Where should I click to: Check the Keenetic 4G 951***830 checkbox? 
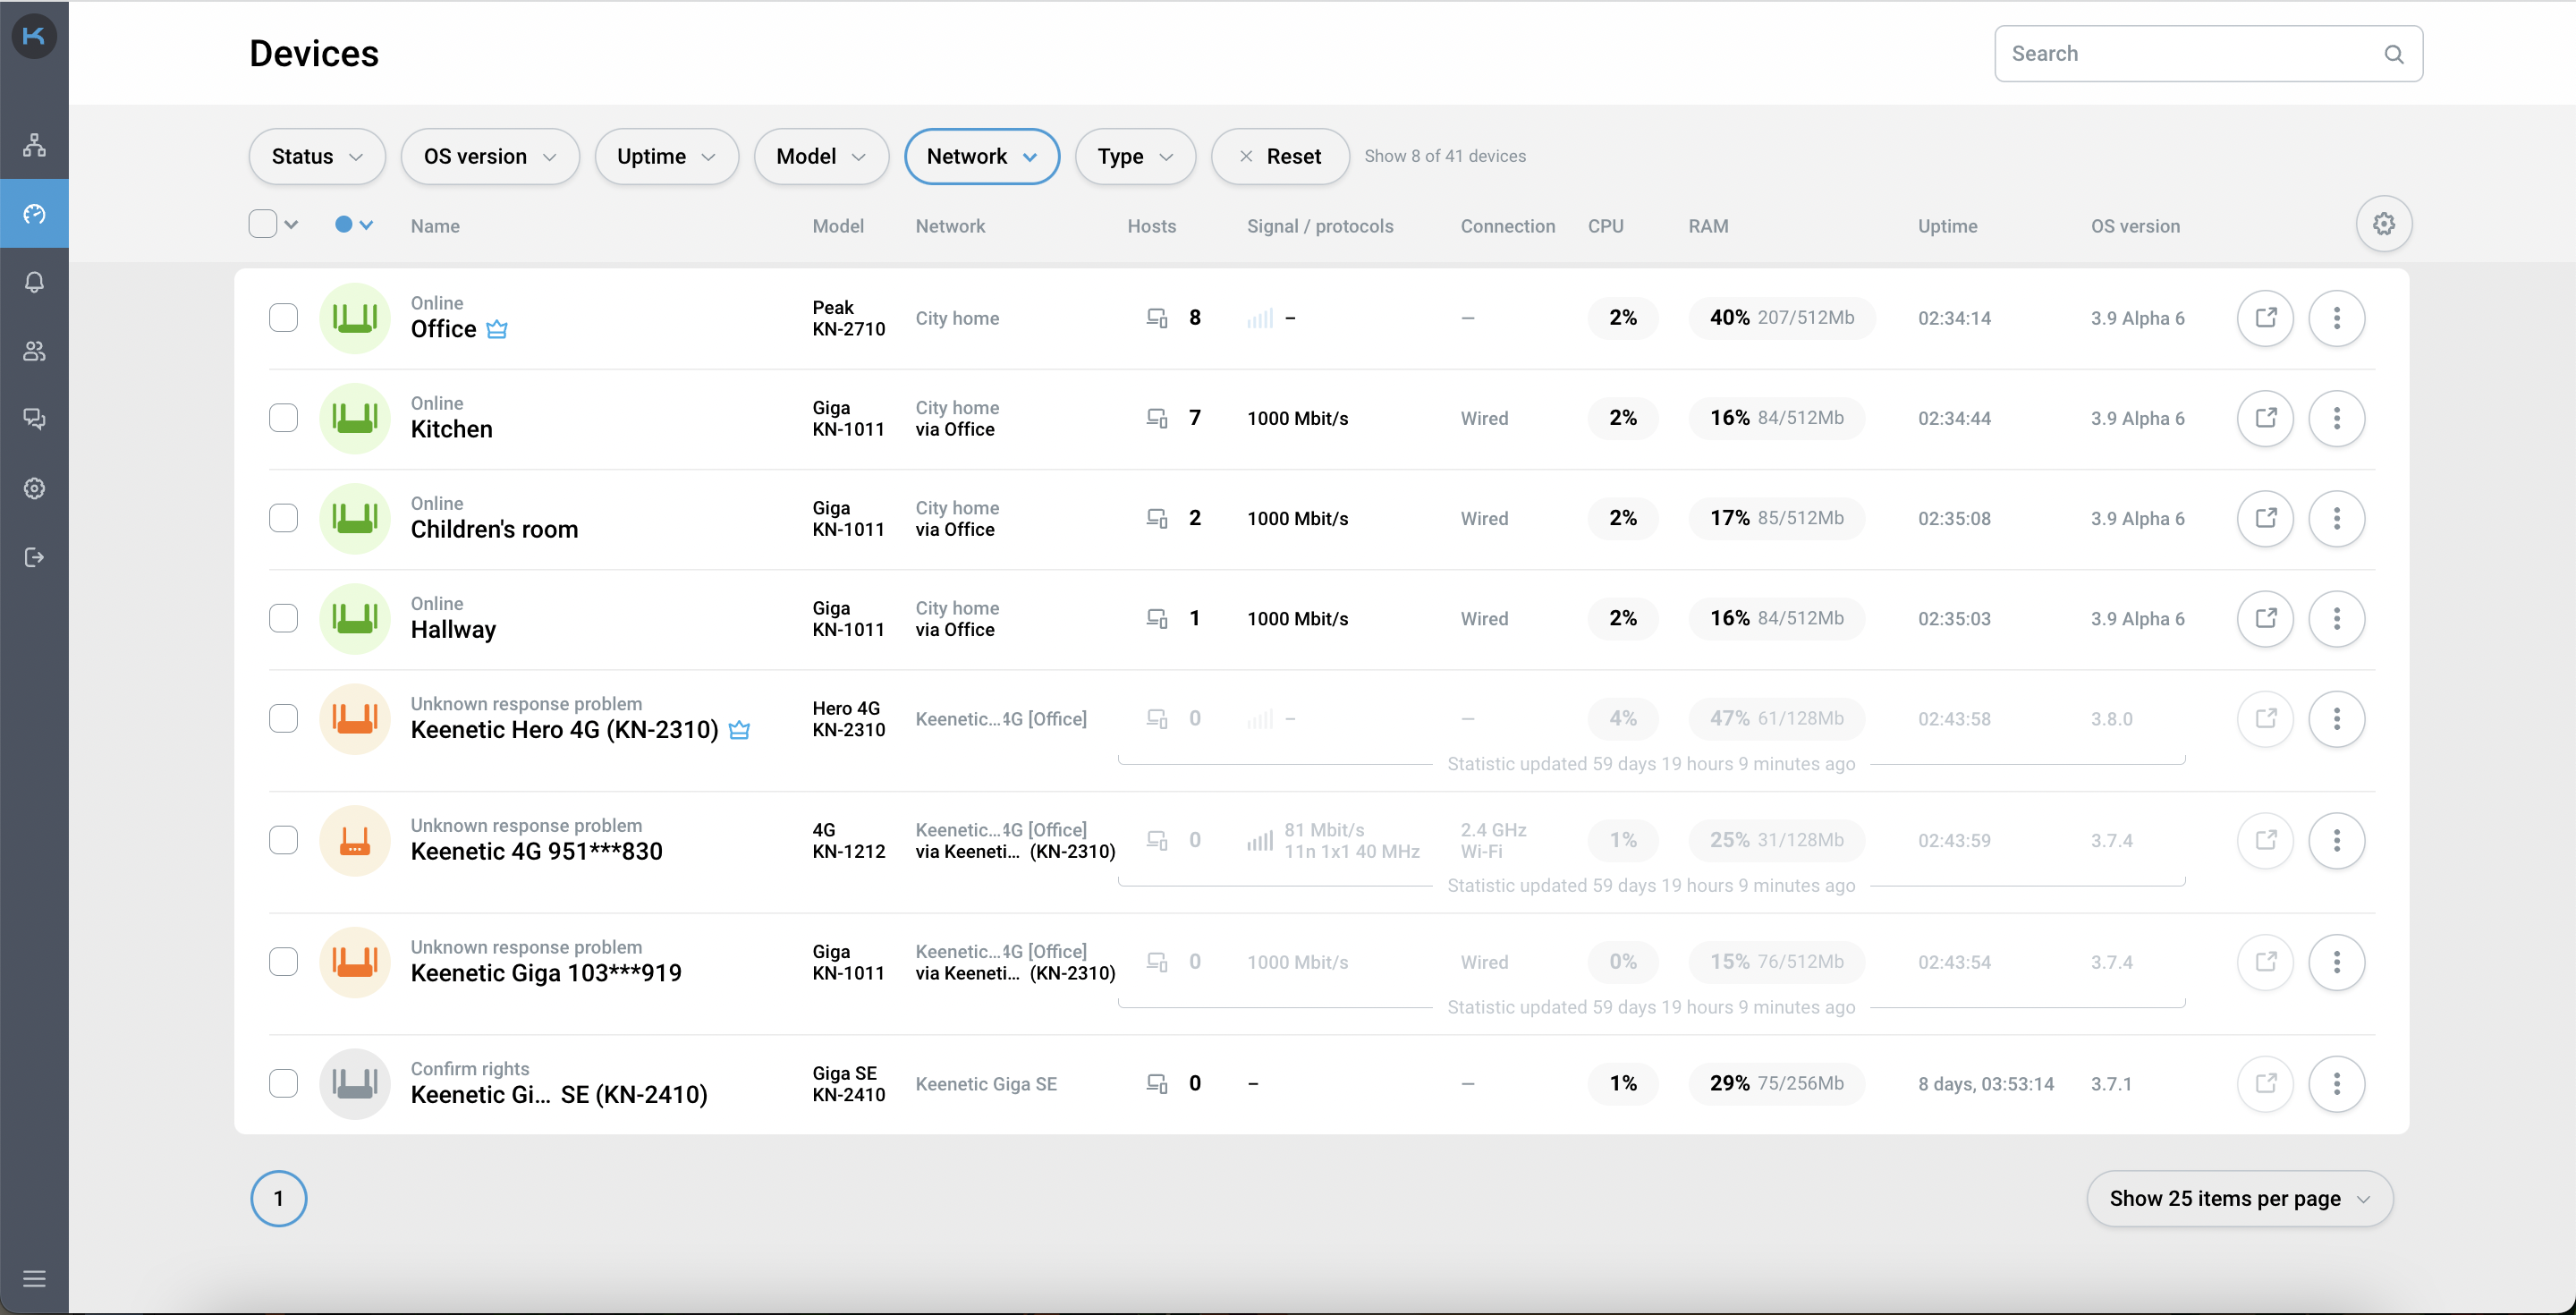[x=284, y=840]
